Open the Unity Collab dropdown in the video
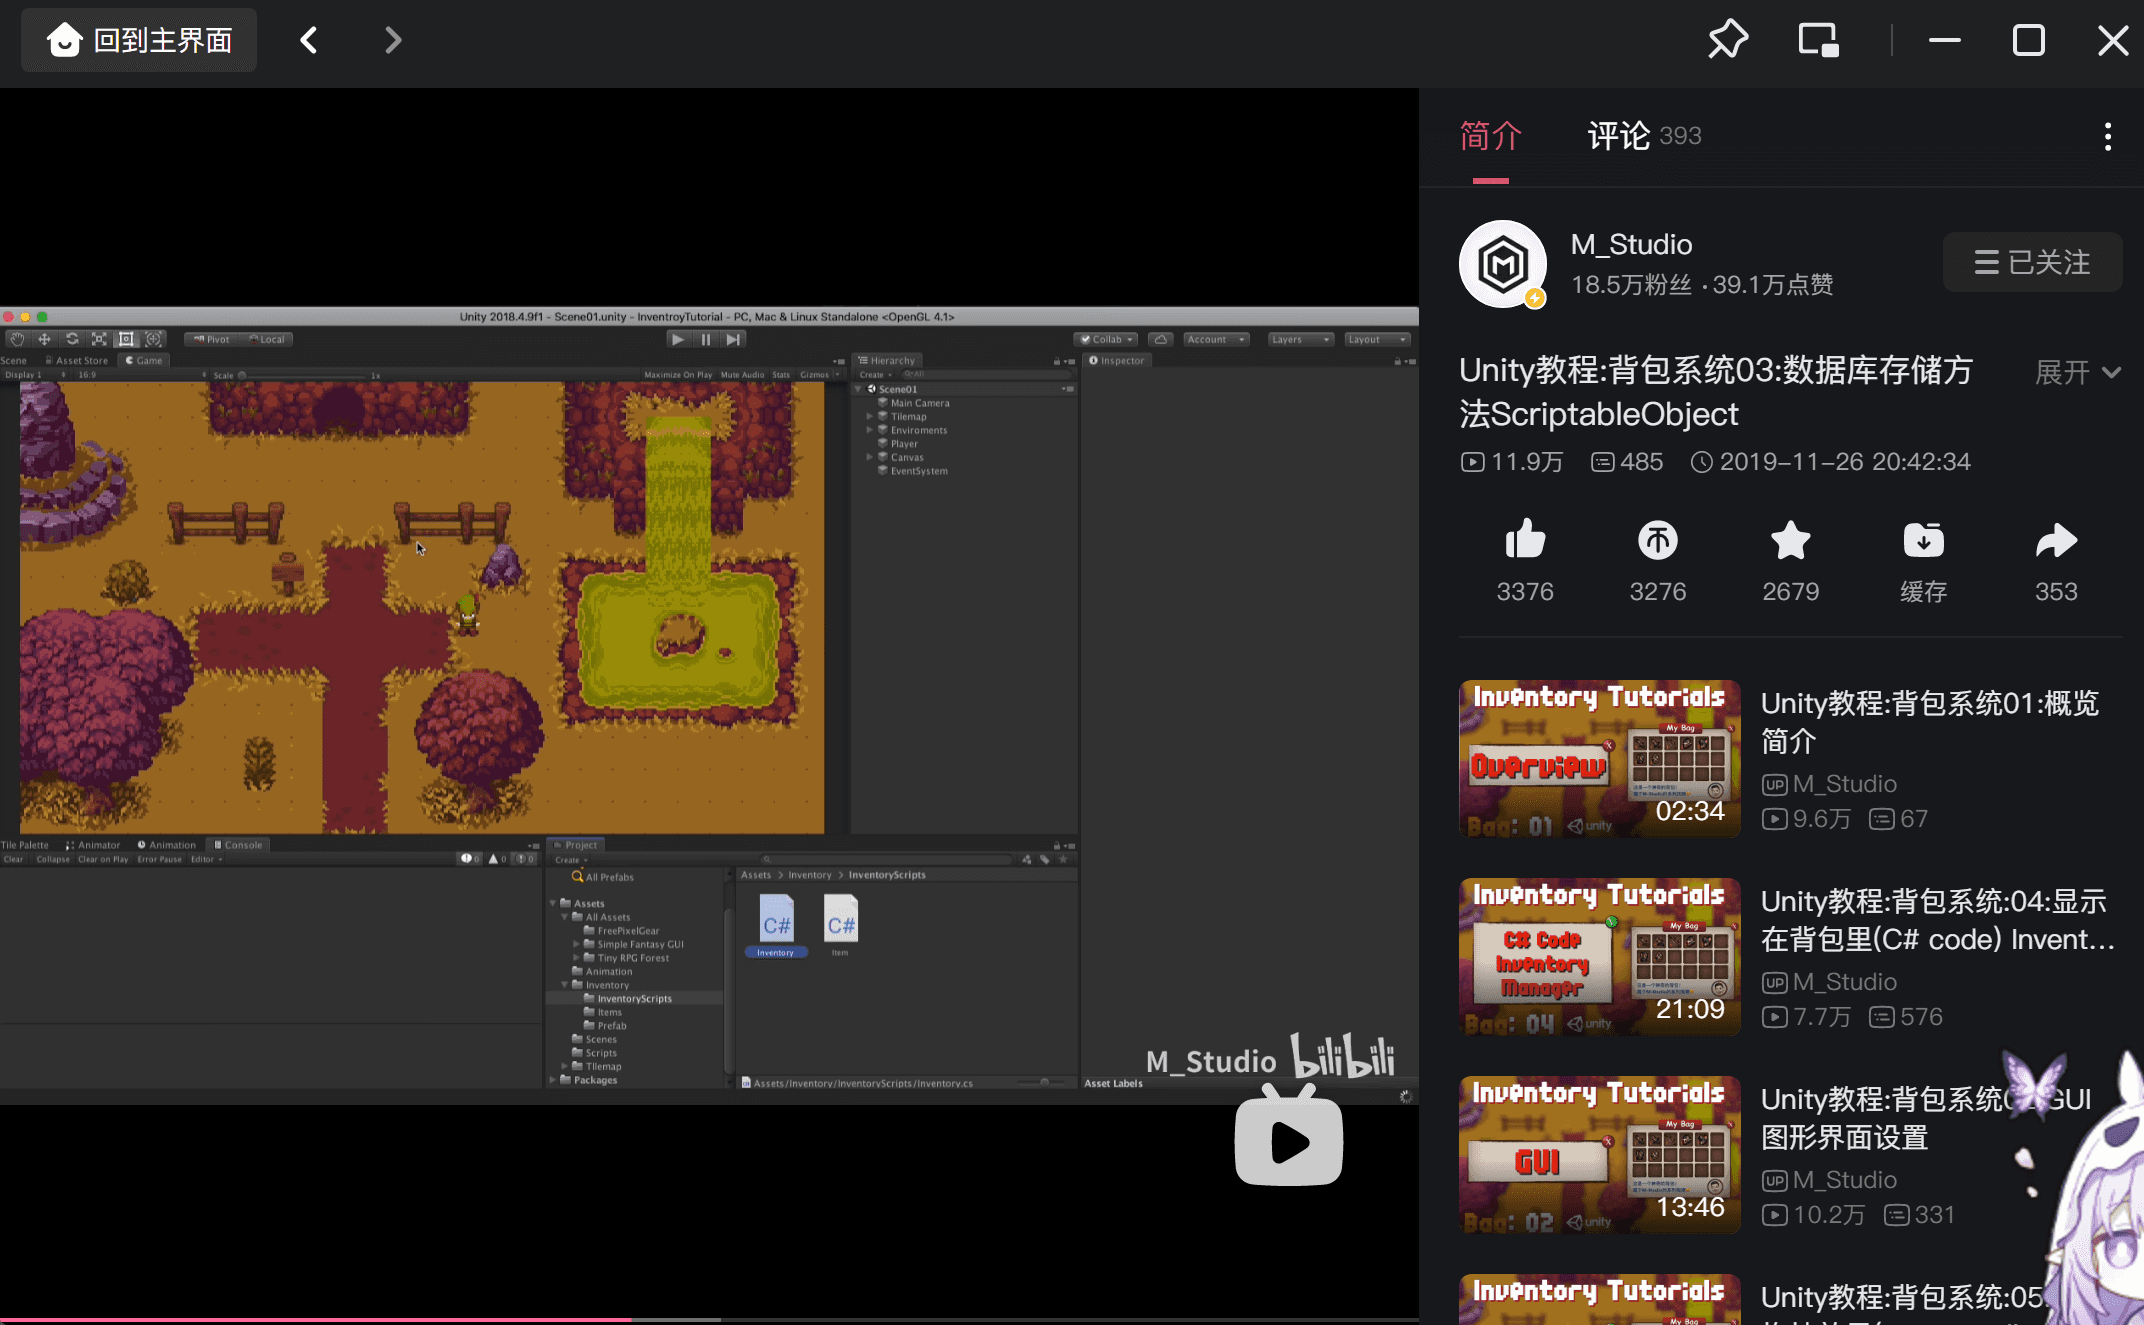 coord(1106,339)
